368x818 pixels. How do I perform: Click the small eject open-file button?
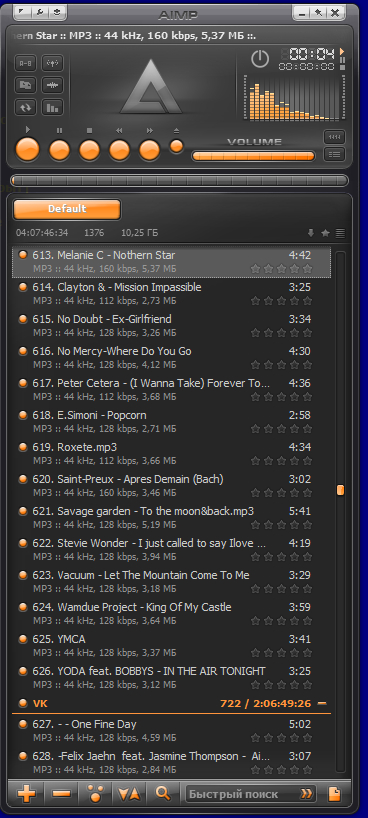177,146
